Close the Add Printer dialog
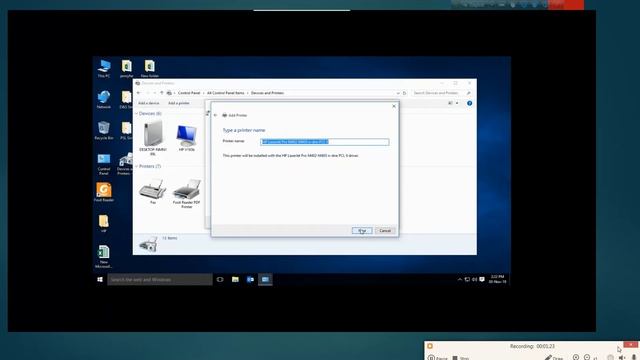640x360 pixels. 394,106
